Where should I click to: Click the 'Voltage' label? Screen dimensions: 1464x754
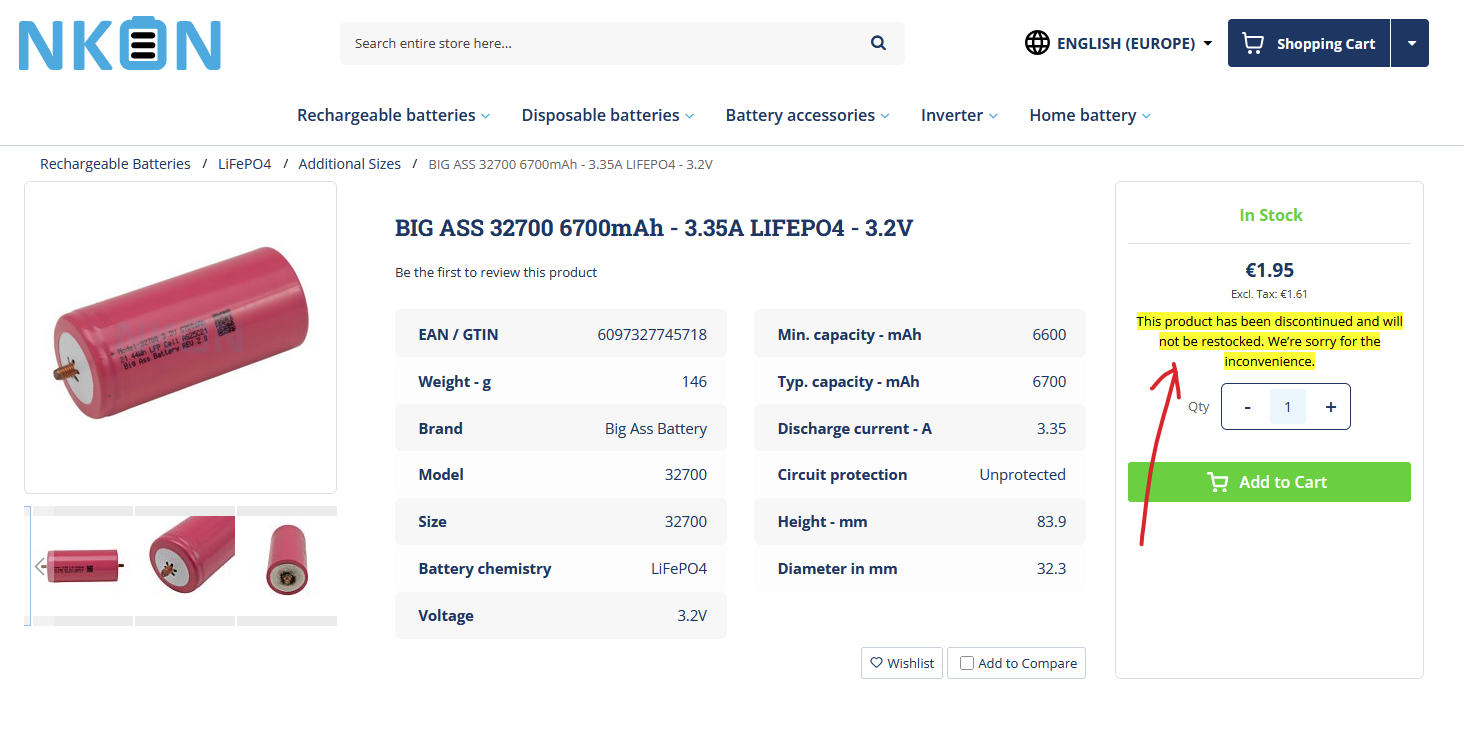coord(446,616)
